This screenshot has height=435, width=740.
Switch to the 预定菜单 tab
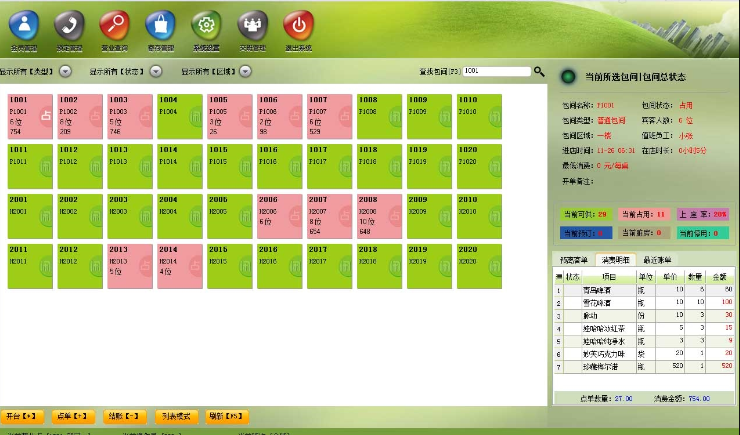pos(573,259)
